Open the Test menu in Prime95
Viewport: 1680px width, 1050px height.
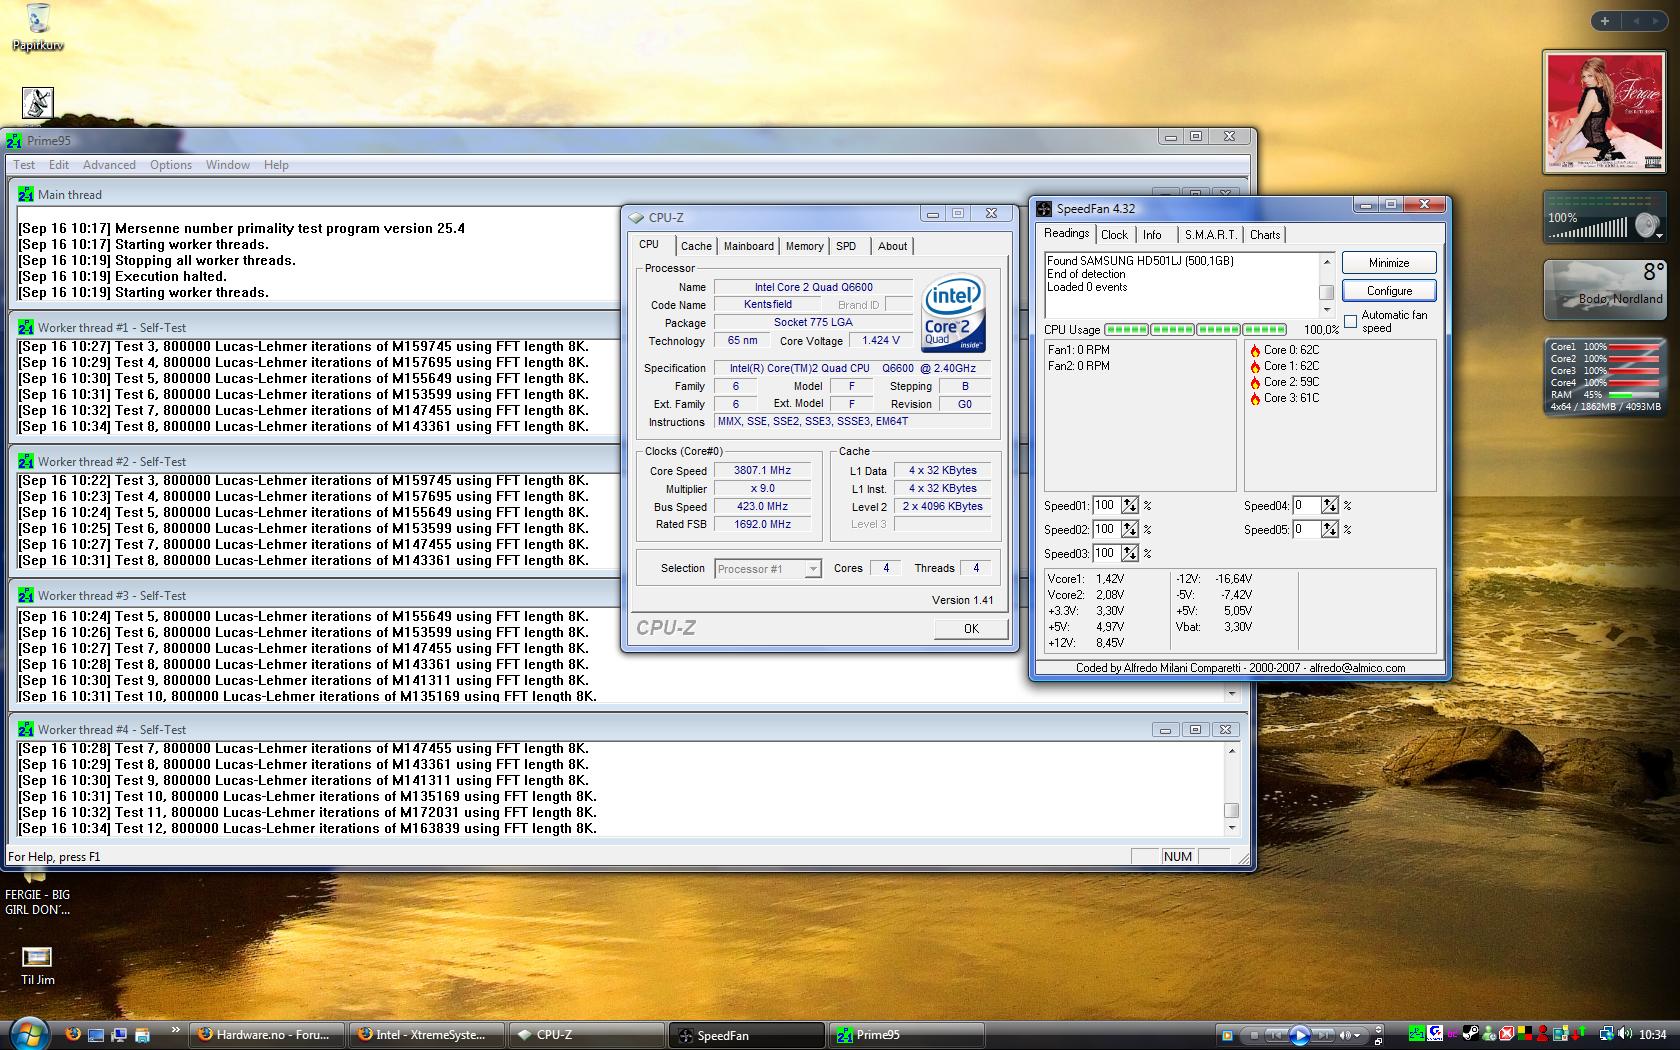tap(24, 165)
